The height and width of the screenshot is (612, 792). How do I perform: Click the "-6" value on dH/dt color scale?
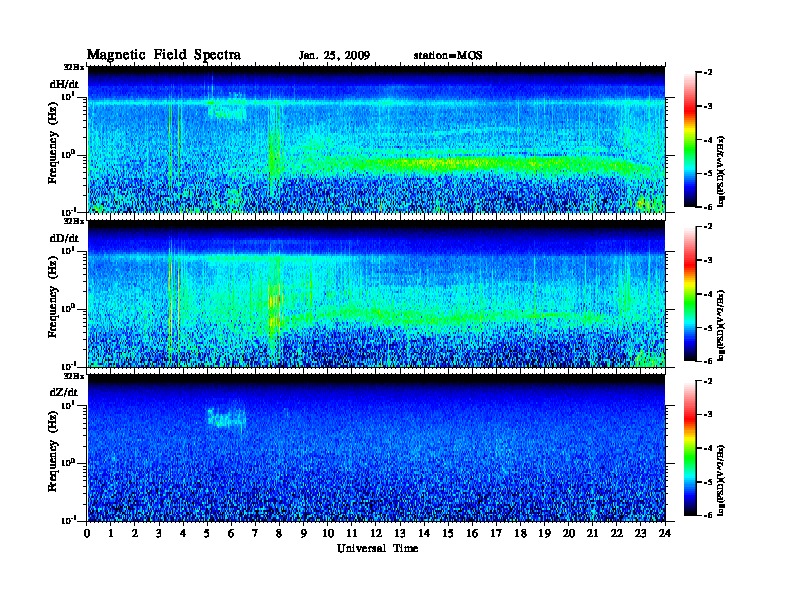tap(708, 207)
